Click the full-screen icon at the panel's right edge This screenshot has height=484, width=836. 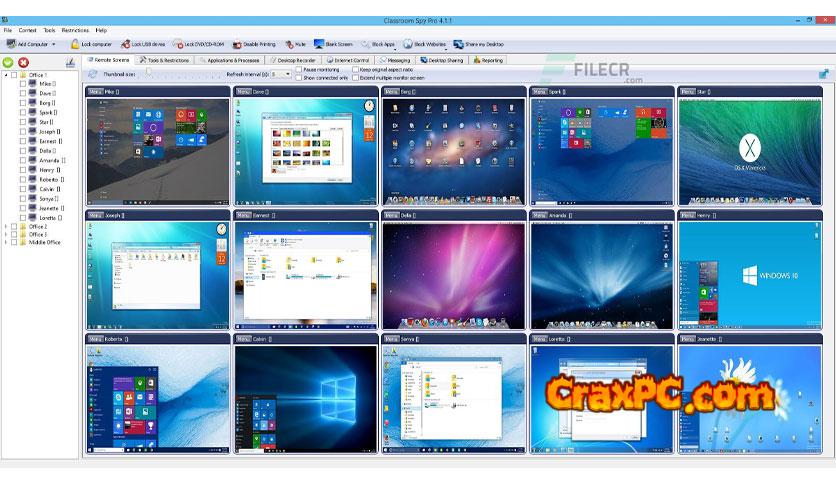[824, 74]
